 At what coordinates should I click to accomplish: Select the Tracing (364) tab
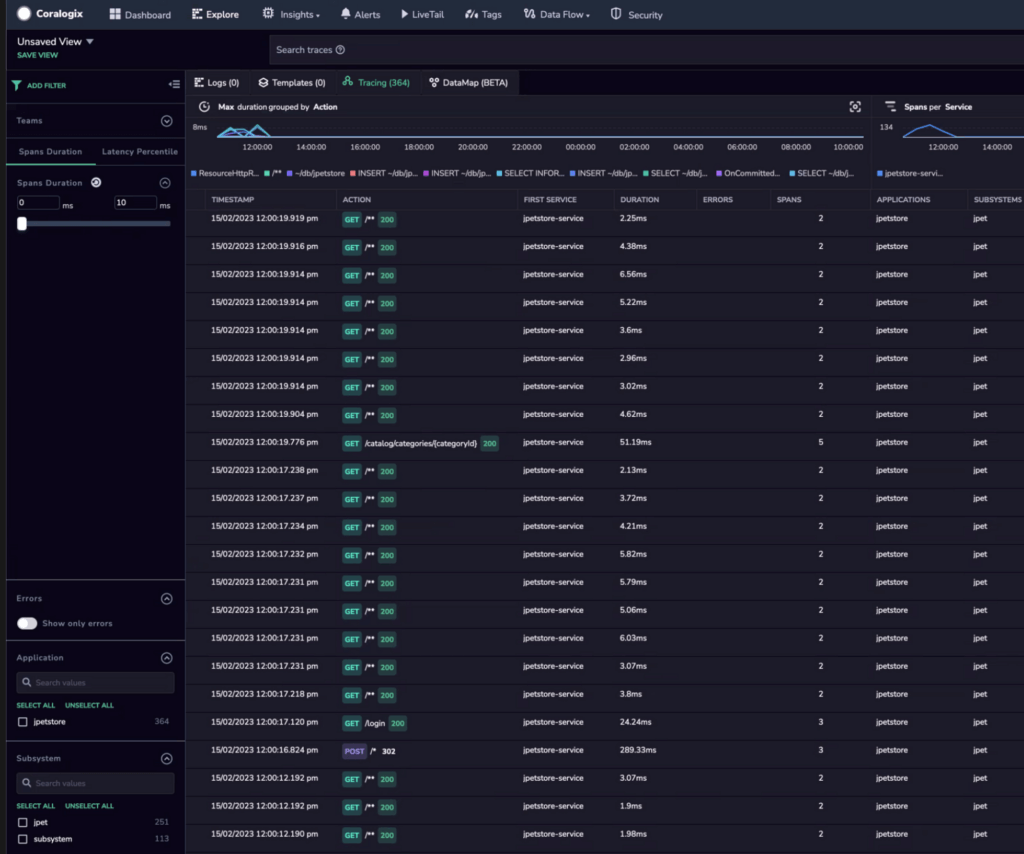[x=376, y=83]
